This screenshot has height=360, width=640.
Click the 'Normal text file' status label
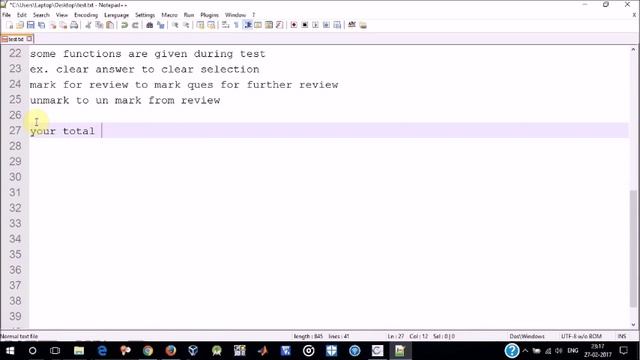click(x=19, y=336)
